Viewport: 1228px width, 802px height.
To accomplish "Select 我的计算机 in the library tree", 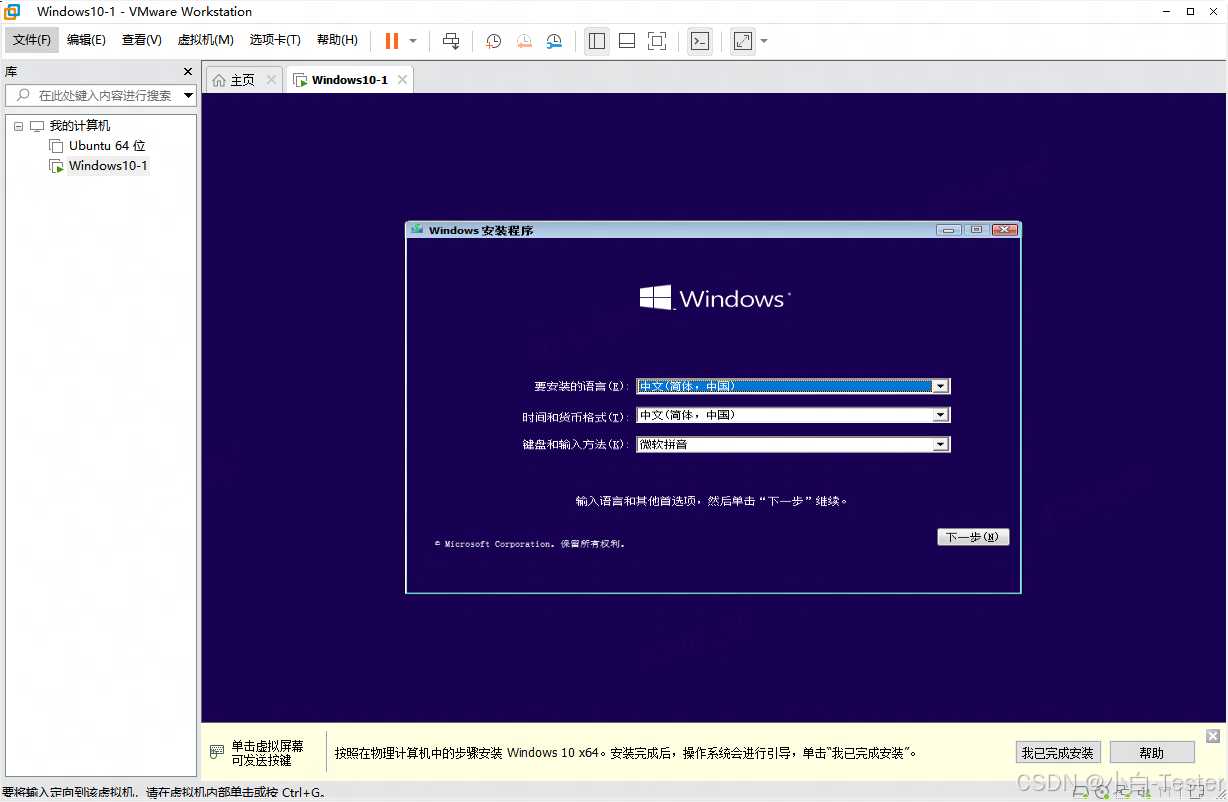I will (x=80, y=126).
